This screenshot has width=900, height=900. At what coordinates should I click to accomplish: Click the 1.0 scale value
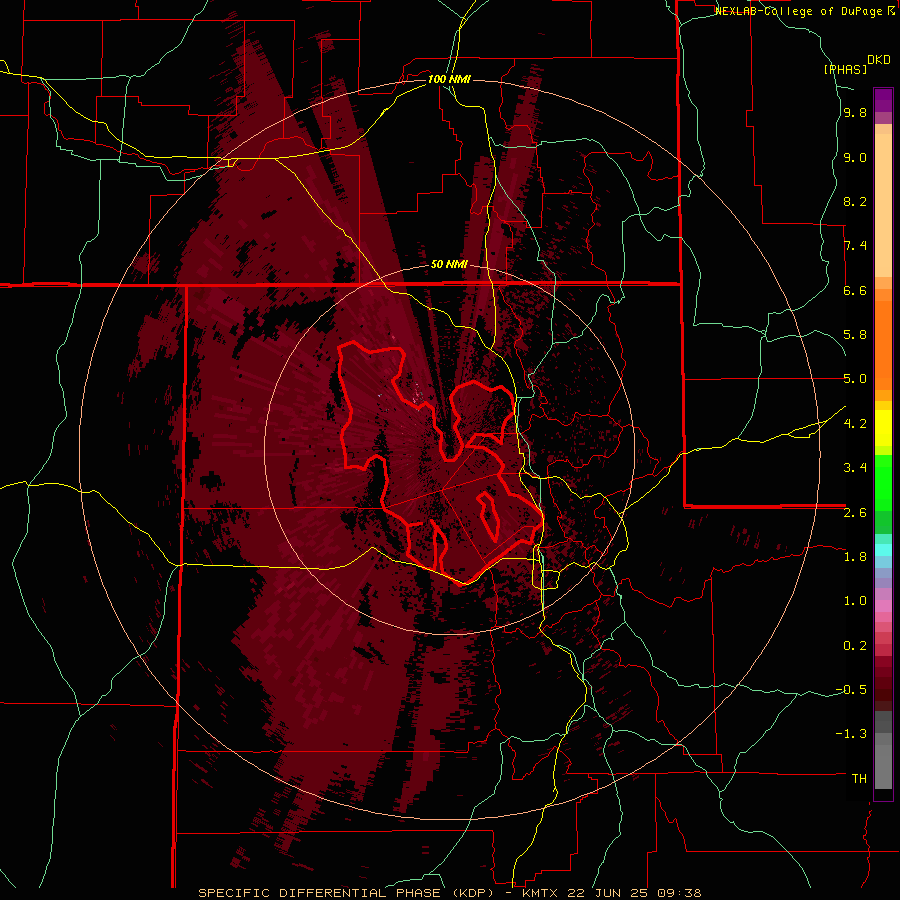[x=855, y=600]
